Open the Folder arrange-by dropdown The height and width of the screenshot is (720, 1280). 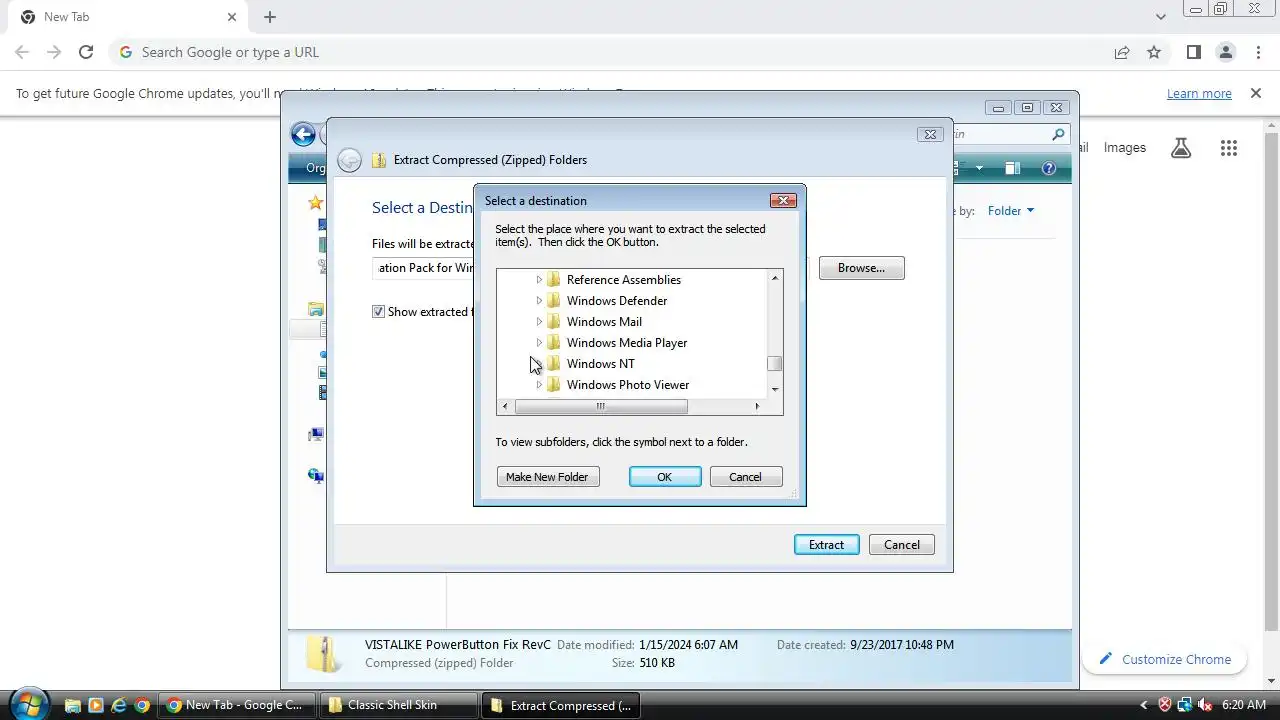[1011, 211]
